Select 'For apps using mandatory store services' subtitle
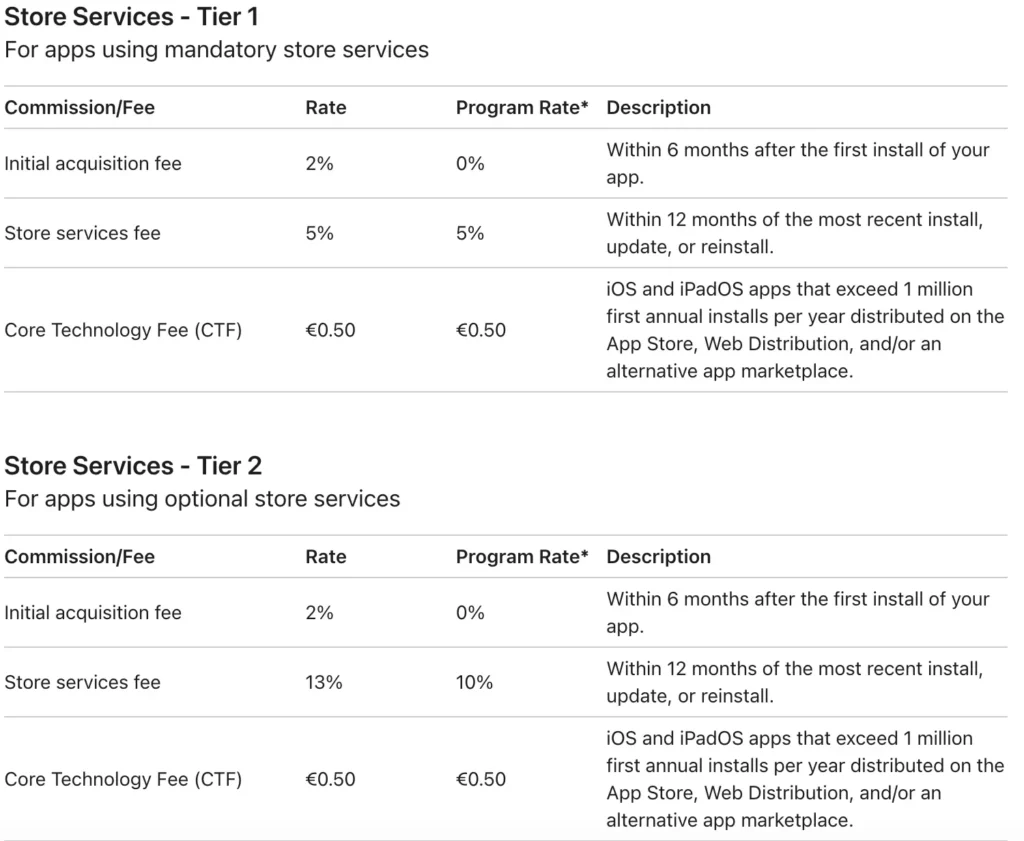Viewport: 1024px width, 841px height. pyautogui.click(x=217, y=49)
